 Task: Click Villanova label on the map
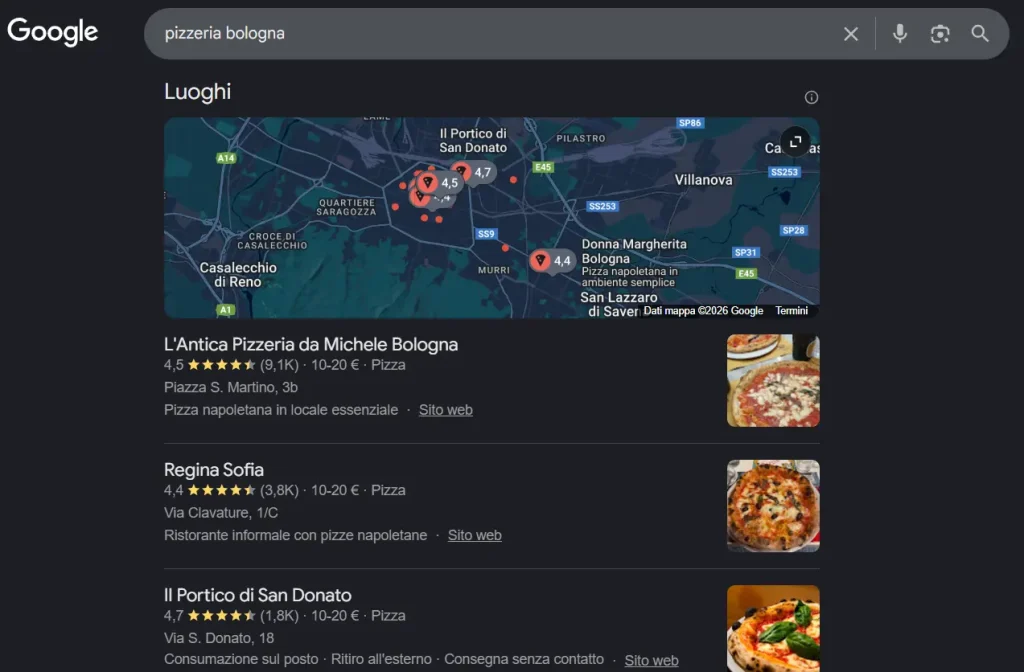[703, 180]
